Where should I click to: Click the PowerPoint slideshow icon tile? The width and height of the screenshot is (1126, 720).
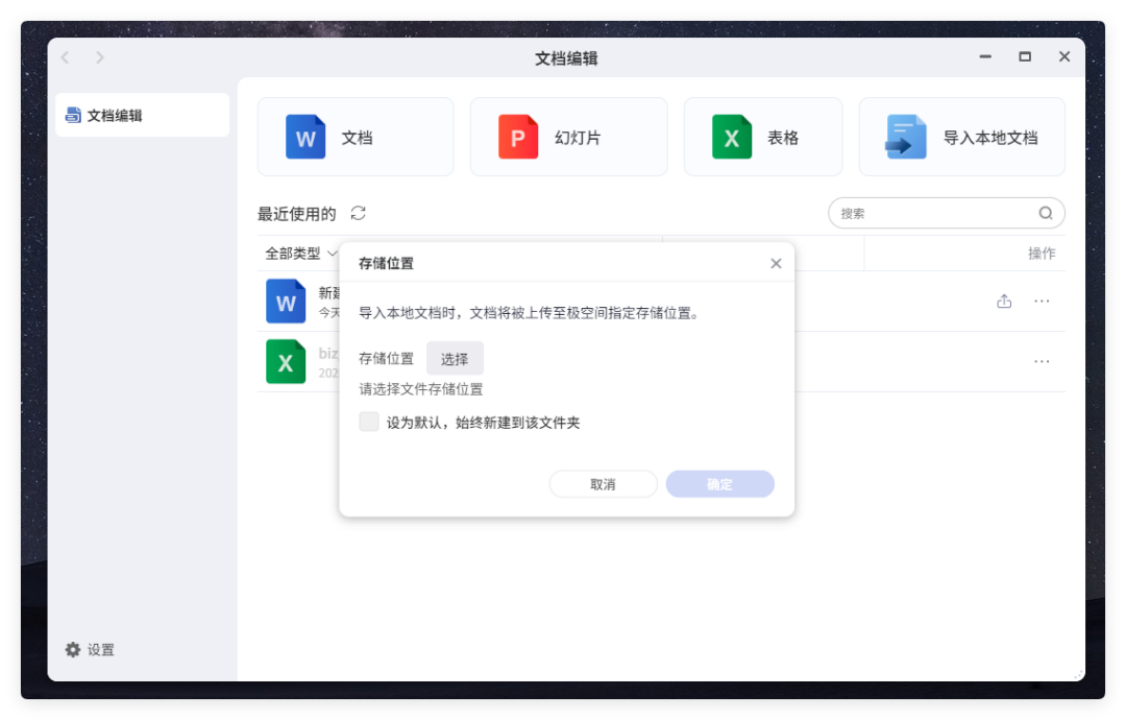click(x=518, y=137)
